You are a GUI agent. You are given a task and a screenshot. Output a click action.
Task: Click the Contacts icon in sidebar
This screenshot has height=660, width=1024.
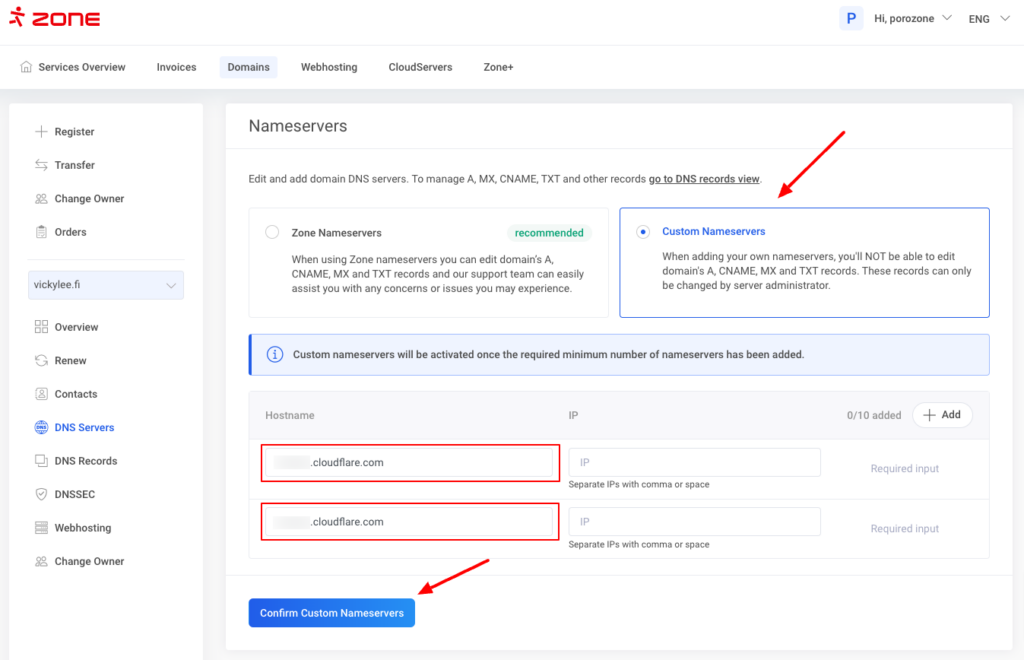point(41,394)
